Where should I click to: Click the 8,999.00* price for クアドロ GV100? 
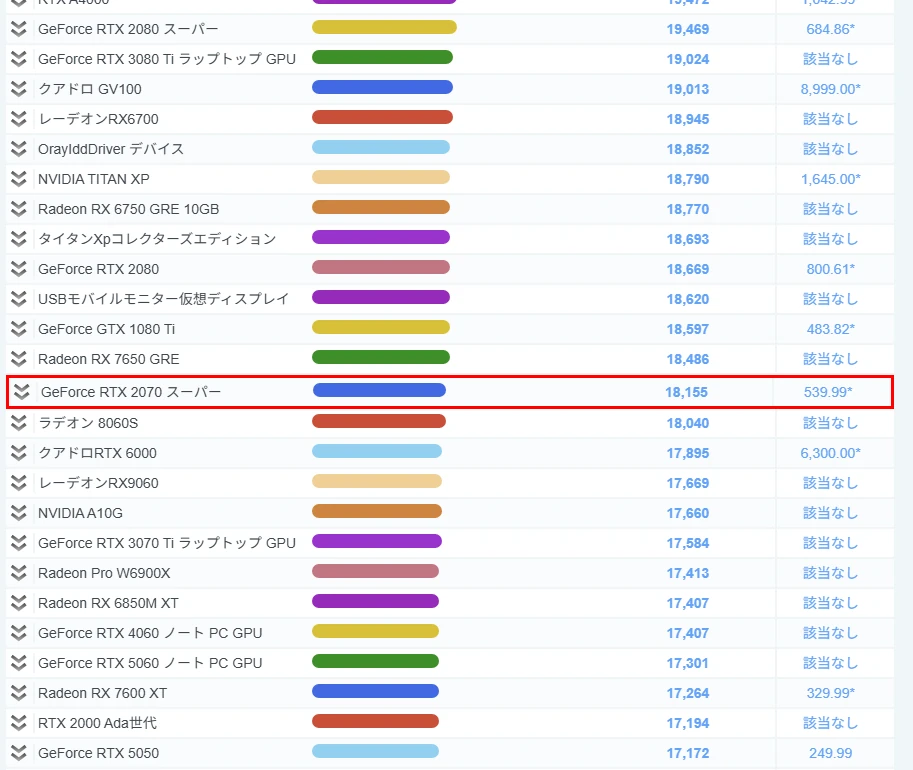pos(830,89)
